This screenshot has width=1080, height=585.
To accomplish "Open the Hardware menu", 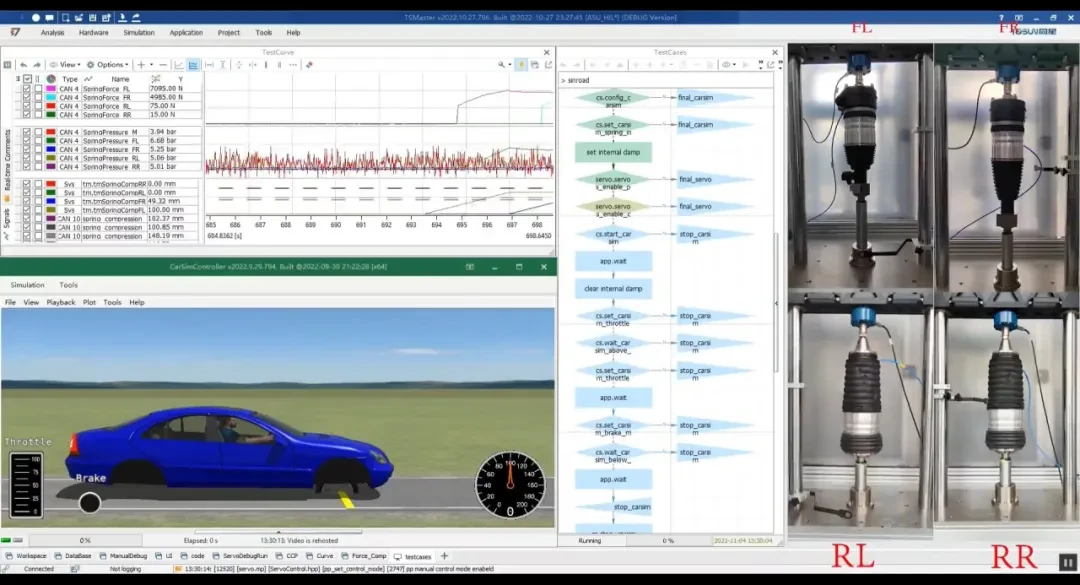I will 94,32.
